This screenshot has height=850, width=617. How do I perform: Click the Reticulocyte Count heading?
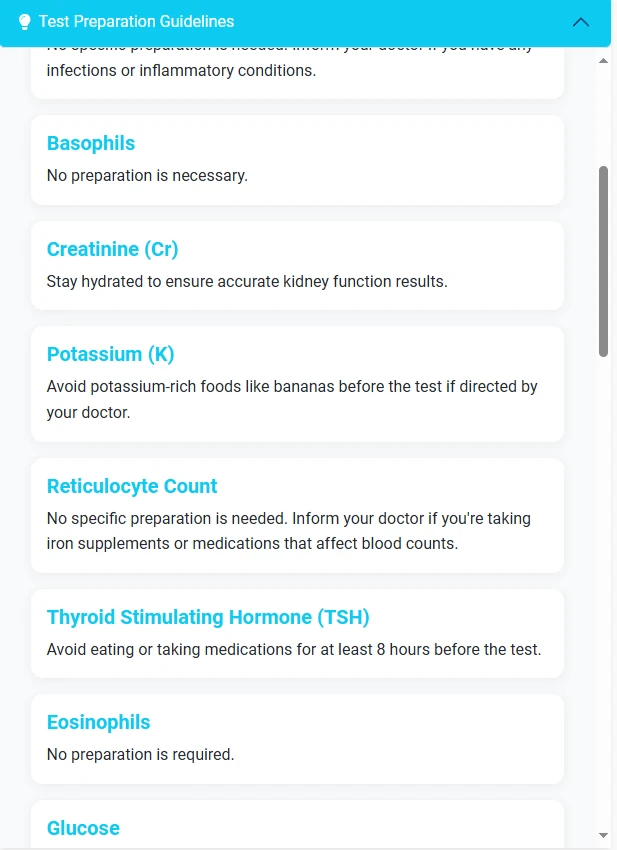click(x=132, y=486)
